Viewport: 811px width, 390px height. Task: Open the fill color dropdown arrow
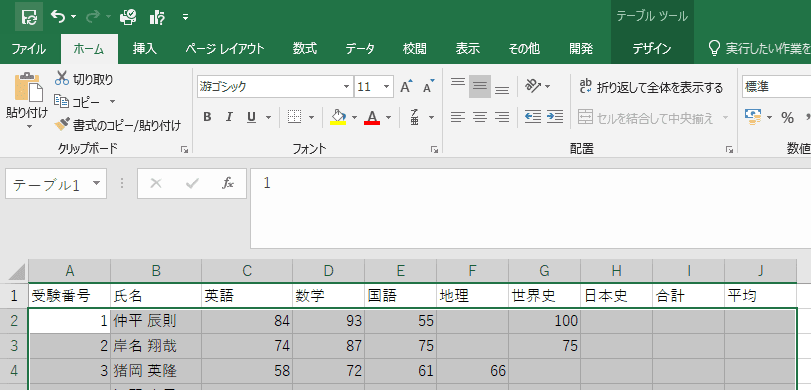tap(354, 118)
